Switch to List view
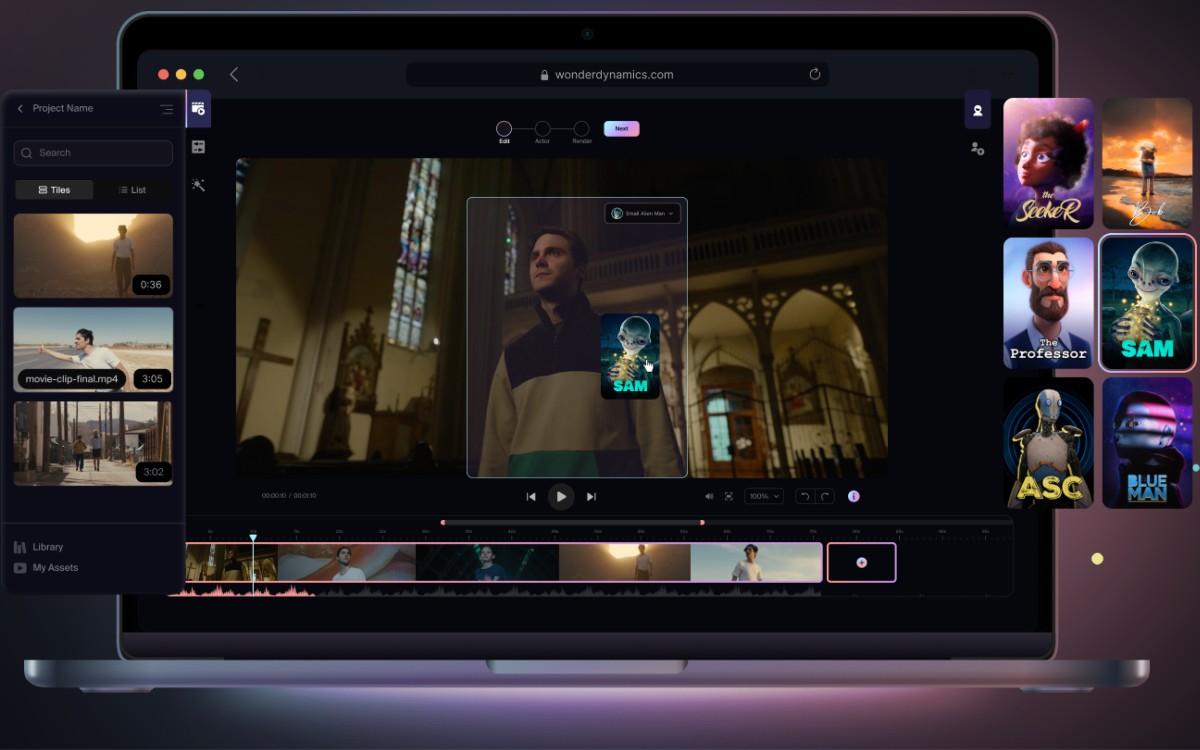1200x750 pixels. click(132, 190)
